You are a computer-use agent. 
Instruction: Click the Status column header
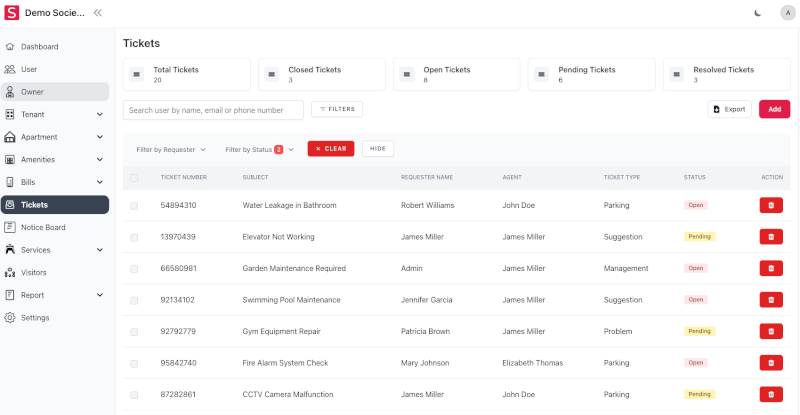(x=694, y=177)
